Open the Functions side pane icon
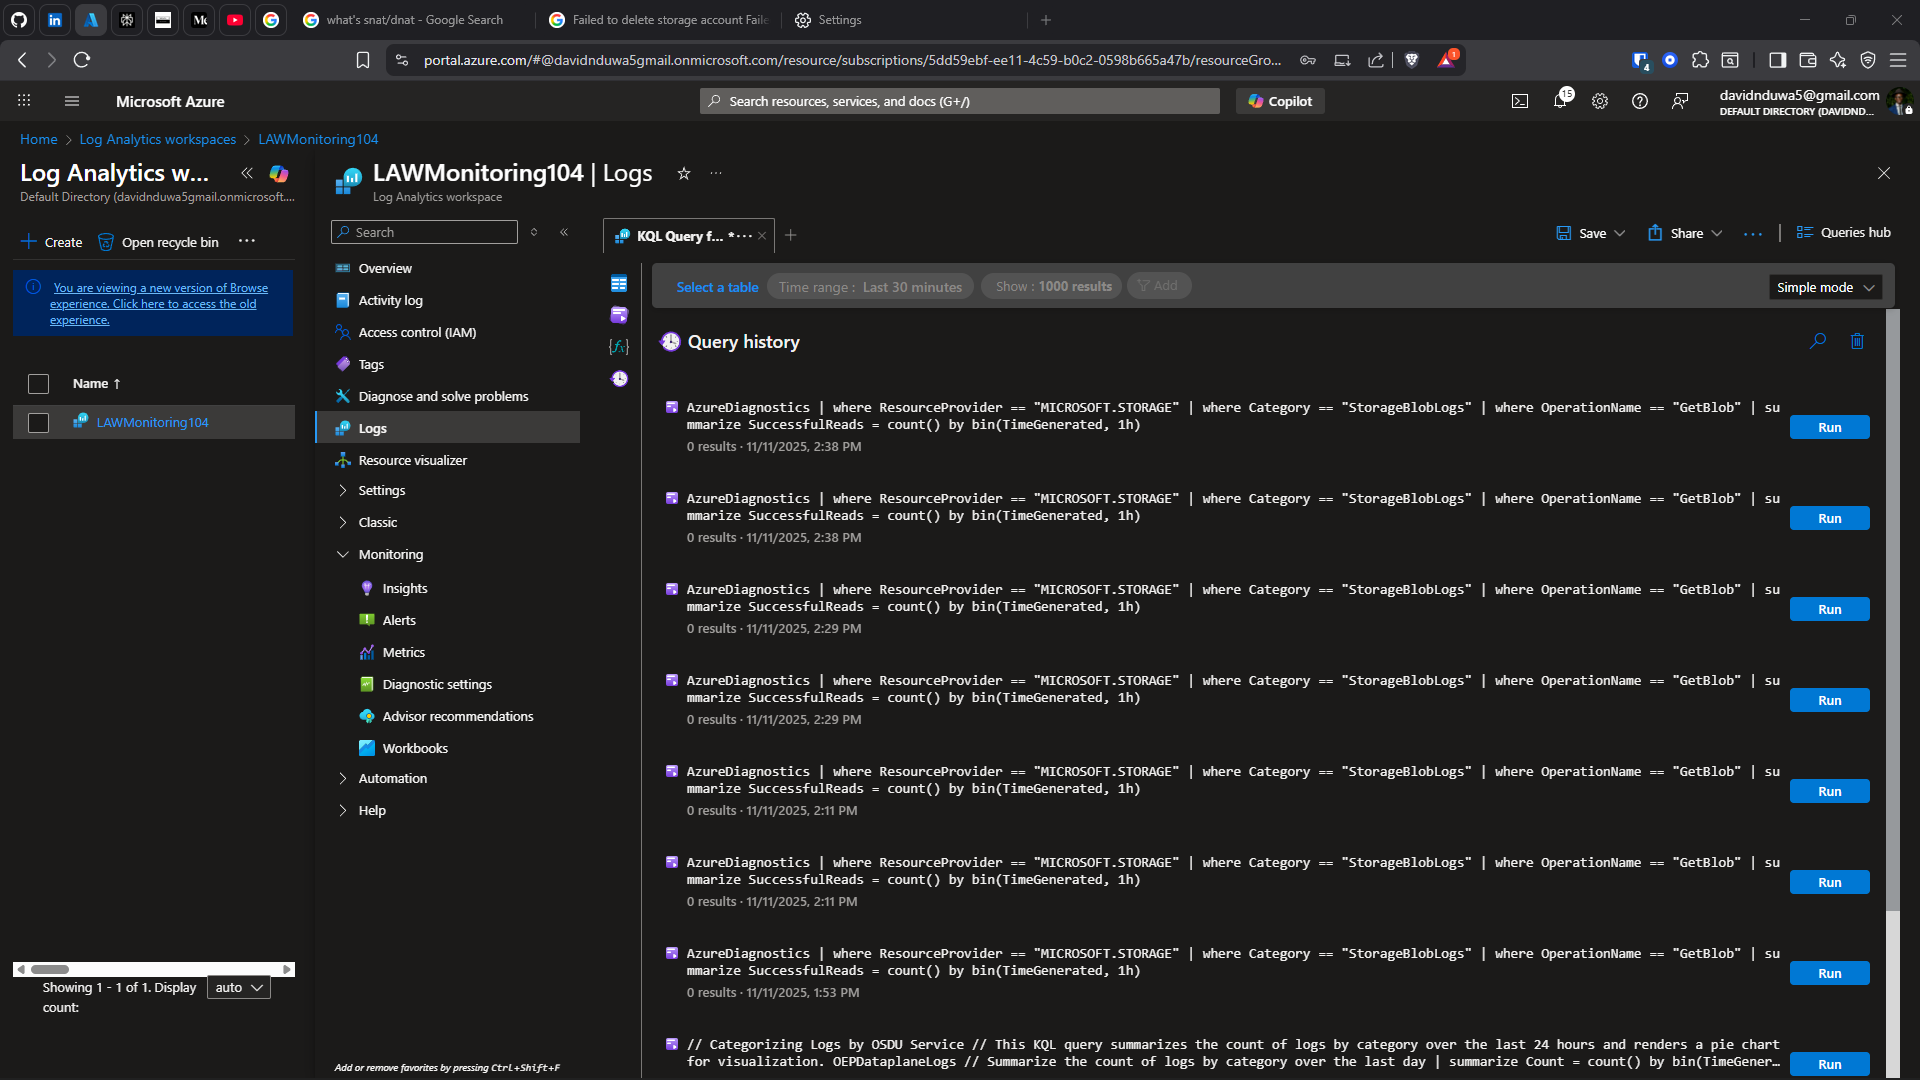1920x1080 pixels. pyautogui.click(x=619, y=346)
